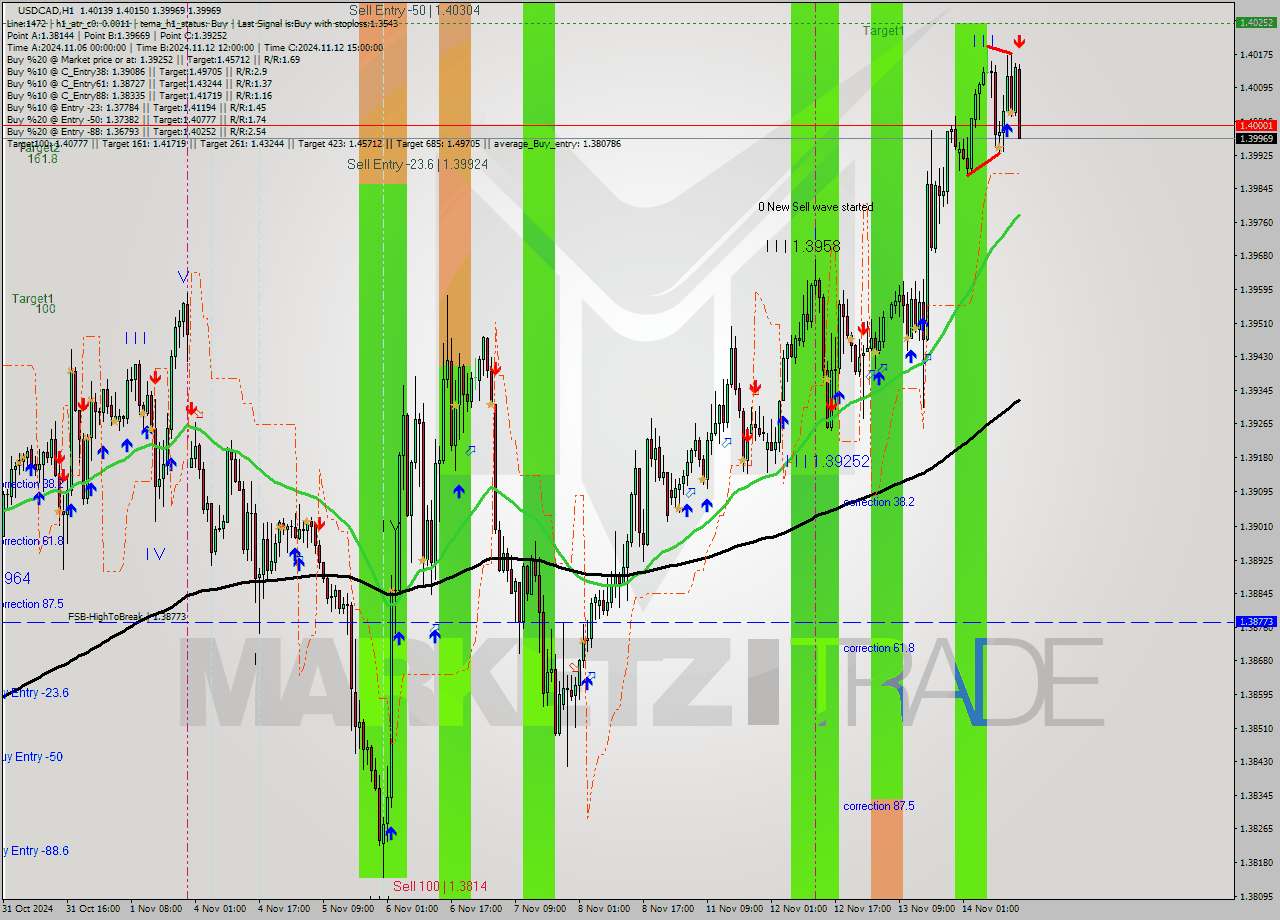Click the '11 Nov 09:00' time label
The image size is (1280, 920).
735,909
